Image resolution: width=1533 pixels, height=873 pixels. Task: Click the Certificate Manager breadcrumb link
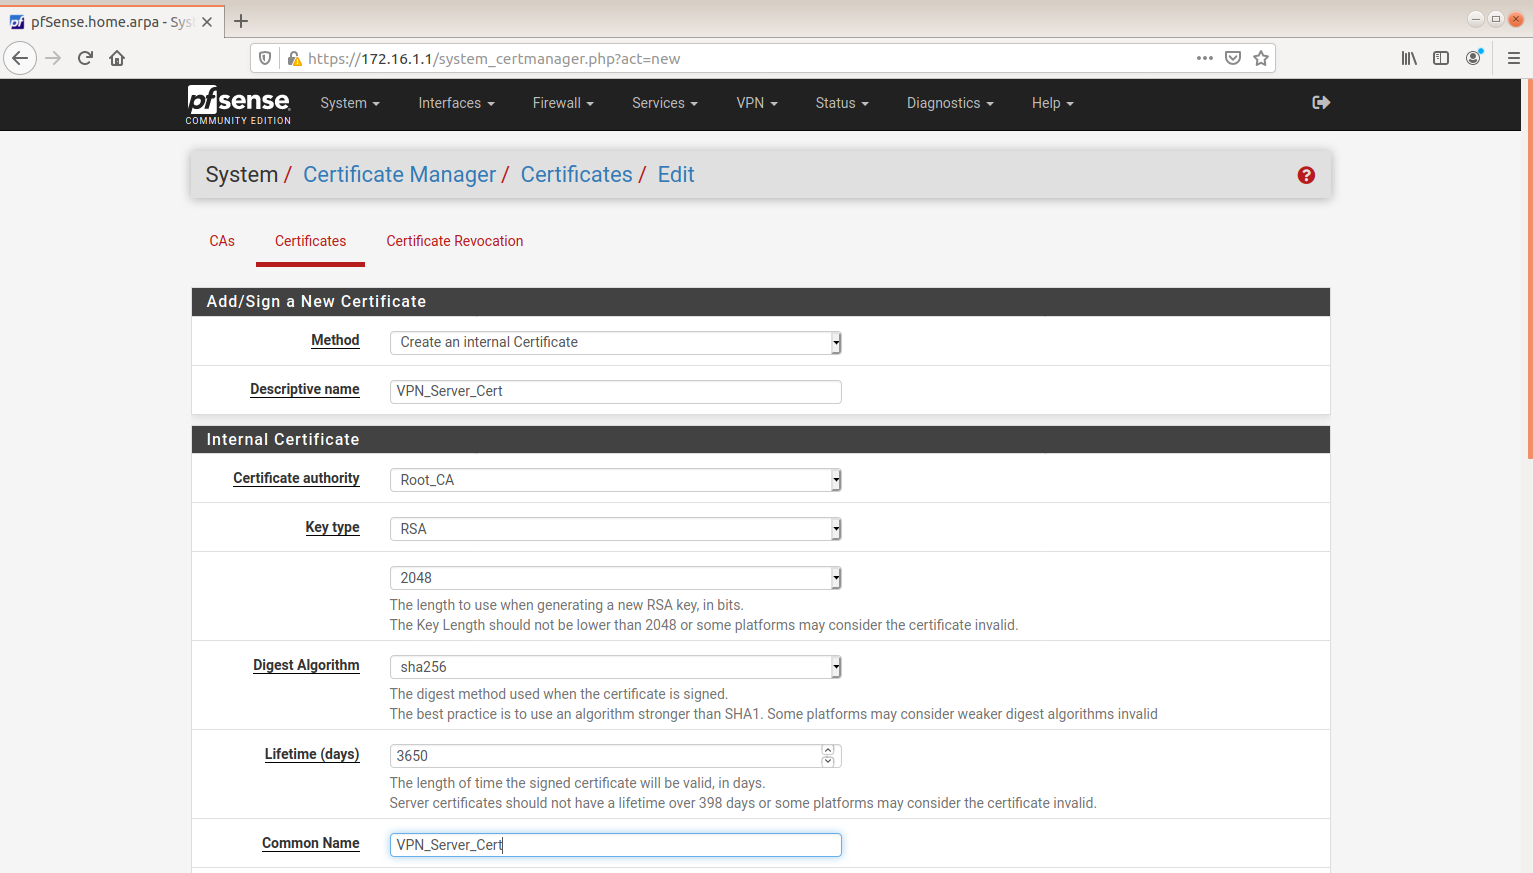click(399, 175)
